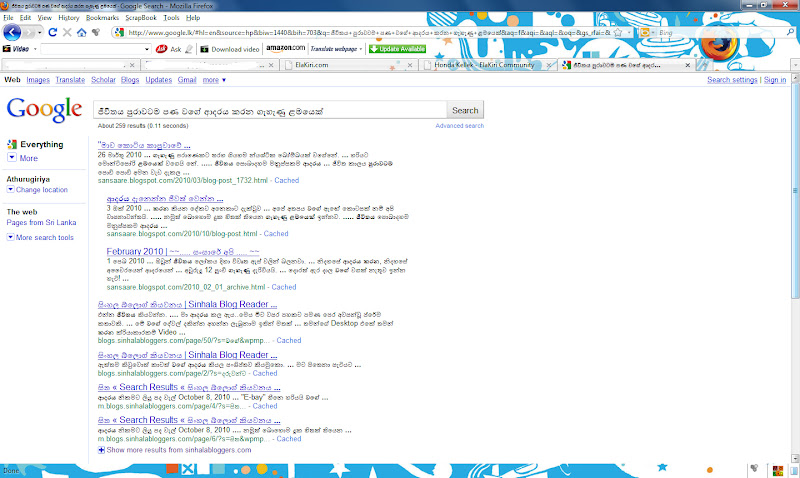
Task: Open the Video toolbar dropdown arrow
Action: 35,49
